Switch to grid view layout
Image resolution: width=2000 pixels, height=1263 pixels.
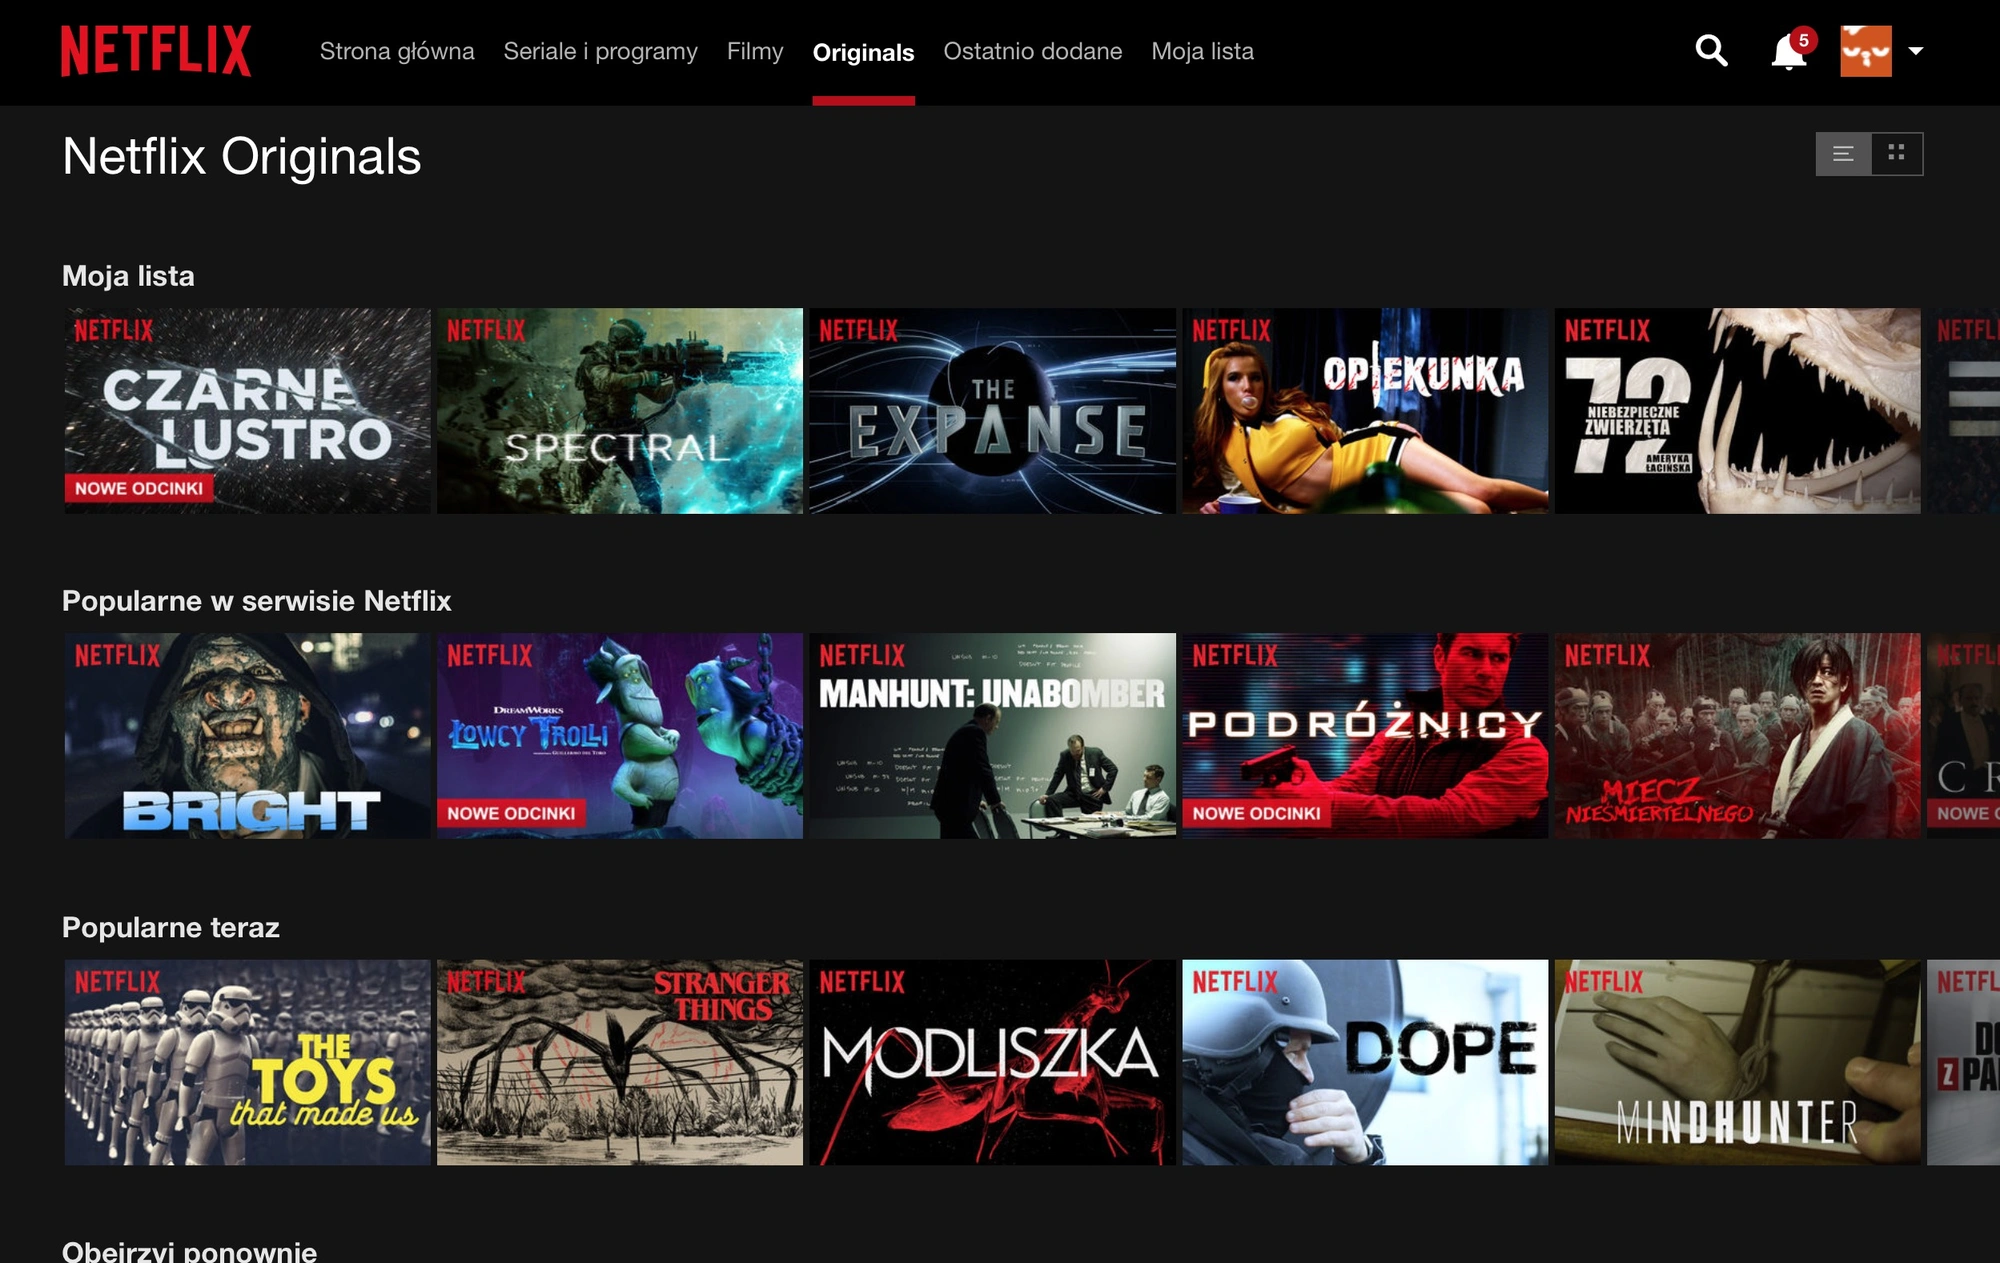coord(1897,154)
